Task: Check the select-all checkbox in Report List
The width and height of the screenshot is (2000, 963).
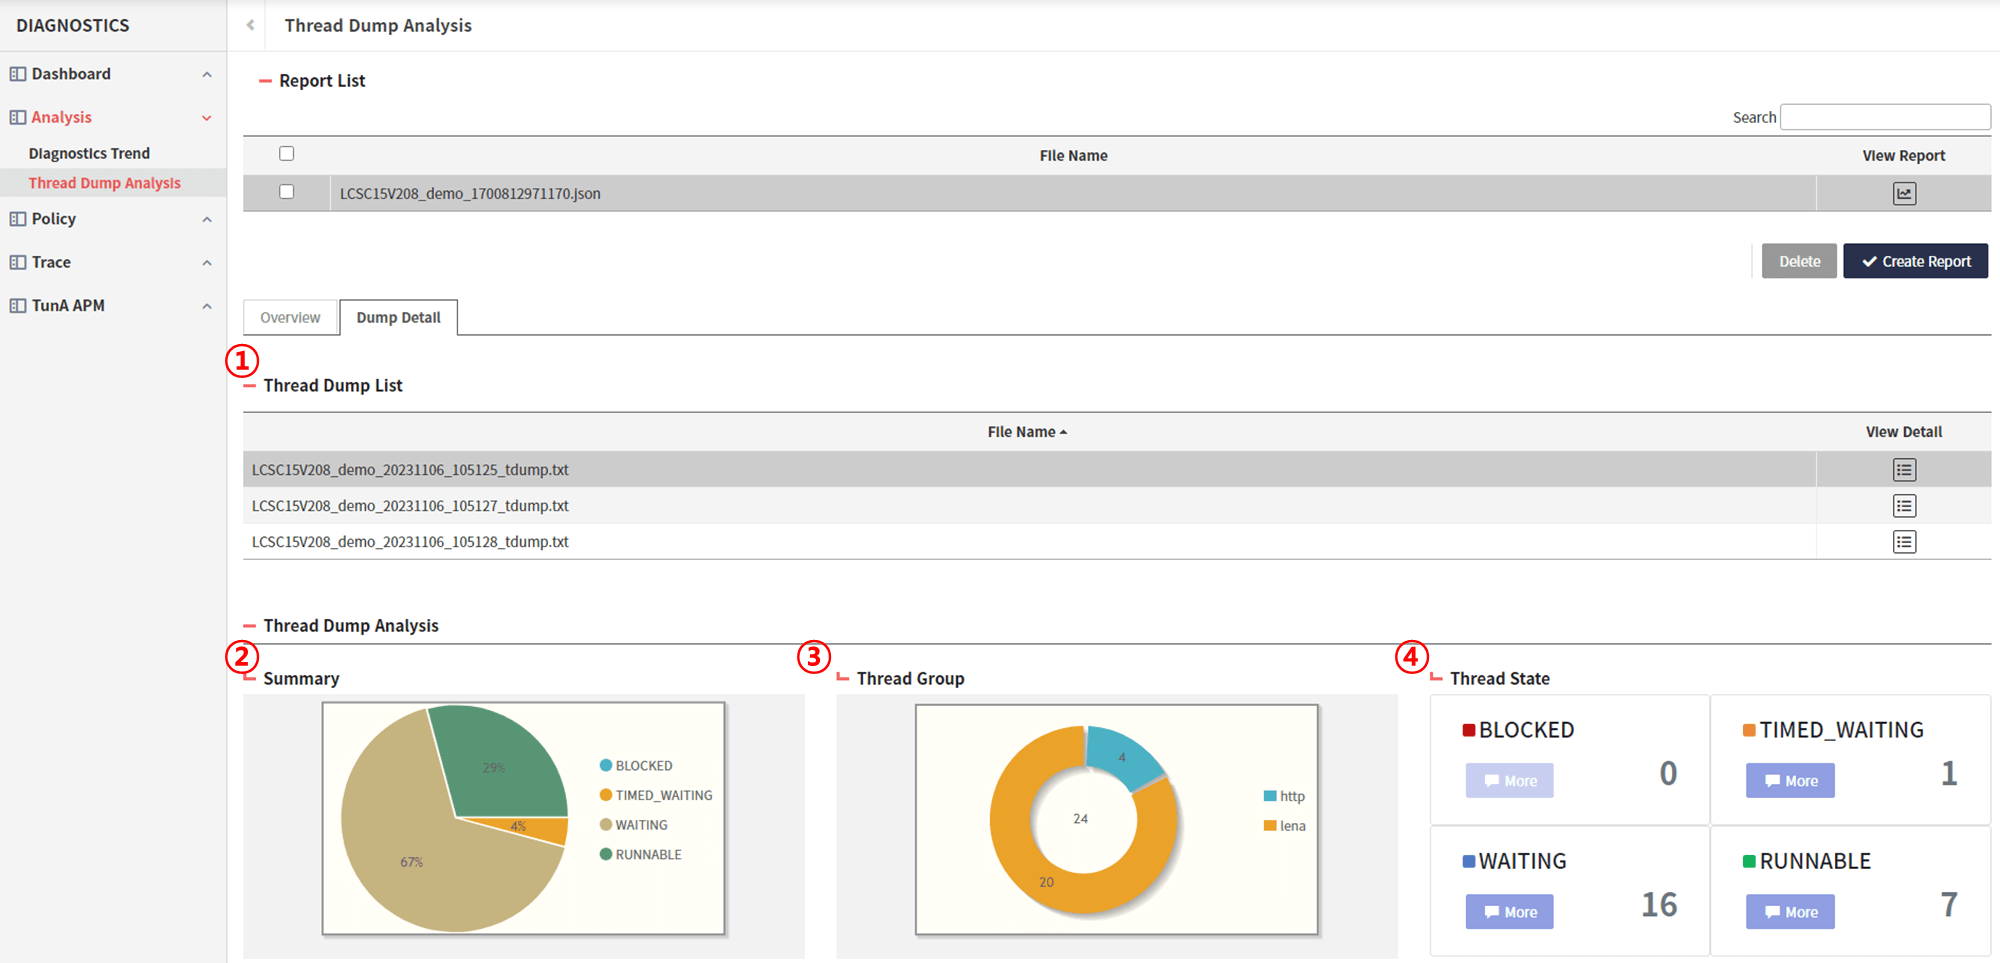Action: (x=286, y=153)
